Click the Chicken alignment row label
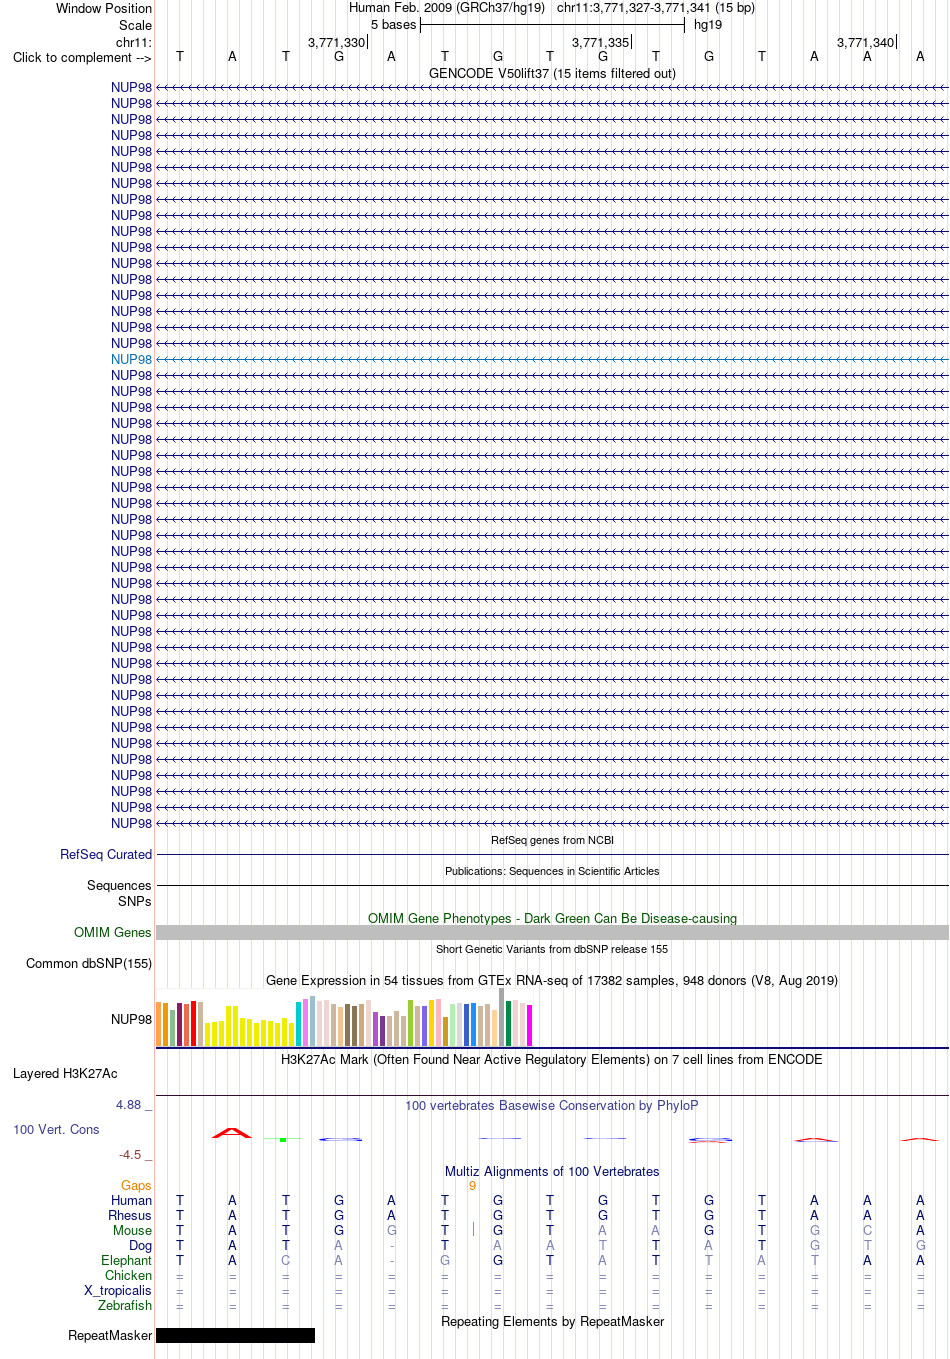 coord(128,1275)
